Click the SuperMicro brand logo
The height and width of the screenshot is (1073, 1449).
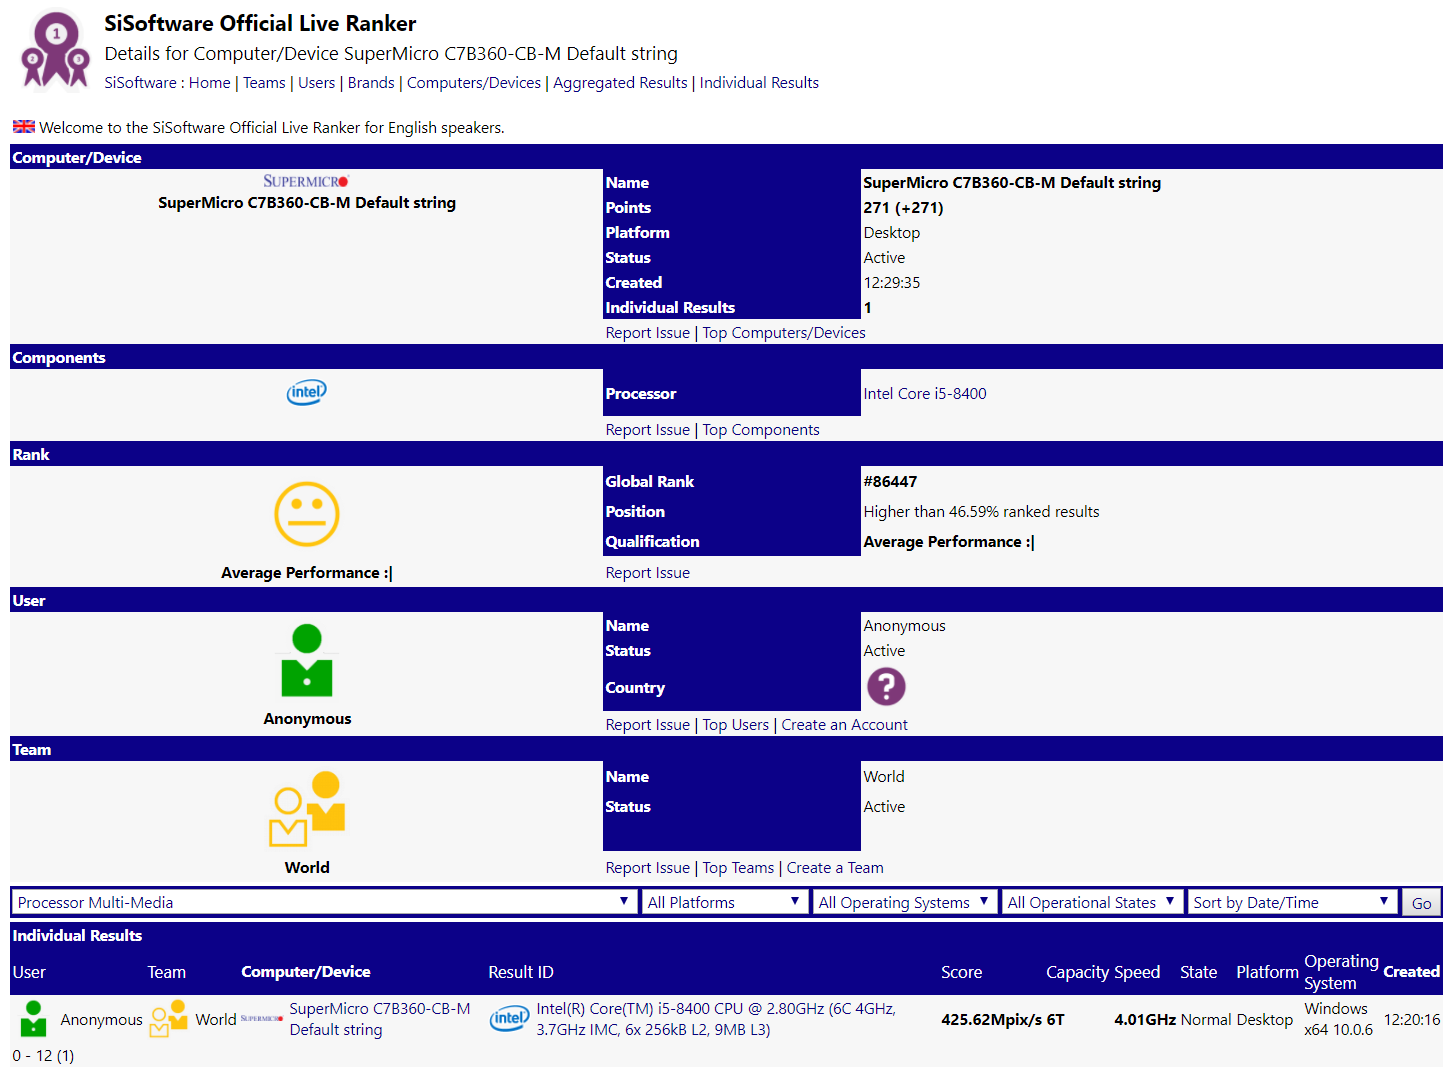click(306, 180)
